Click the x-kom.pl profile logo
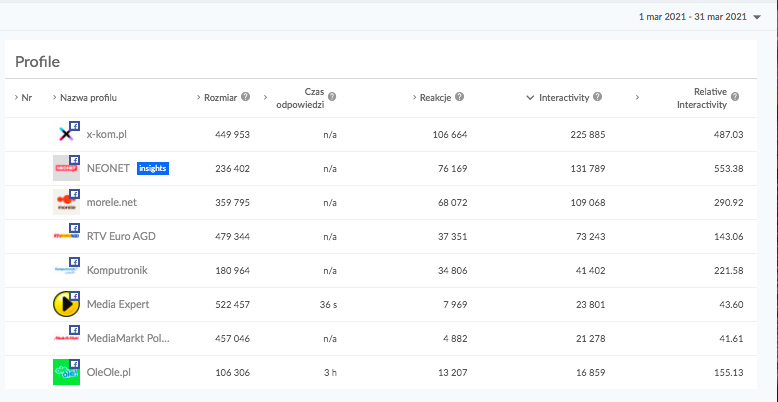 (x=66, y=134)
